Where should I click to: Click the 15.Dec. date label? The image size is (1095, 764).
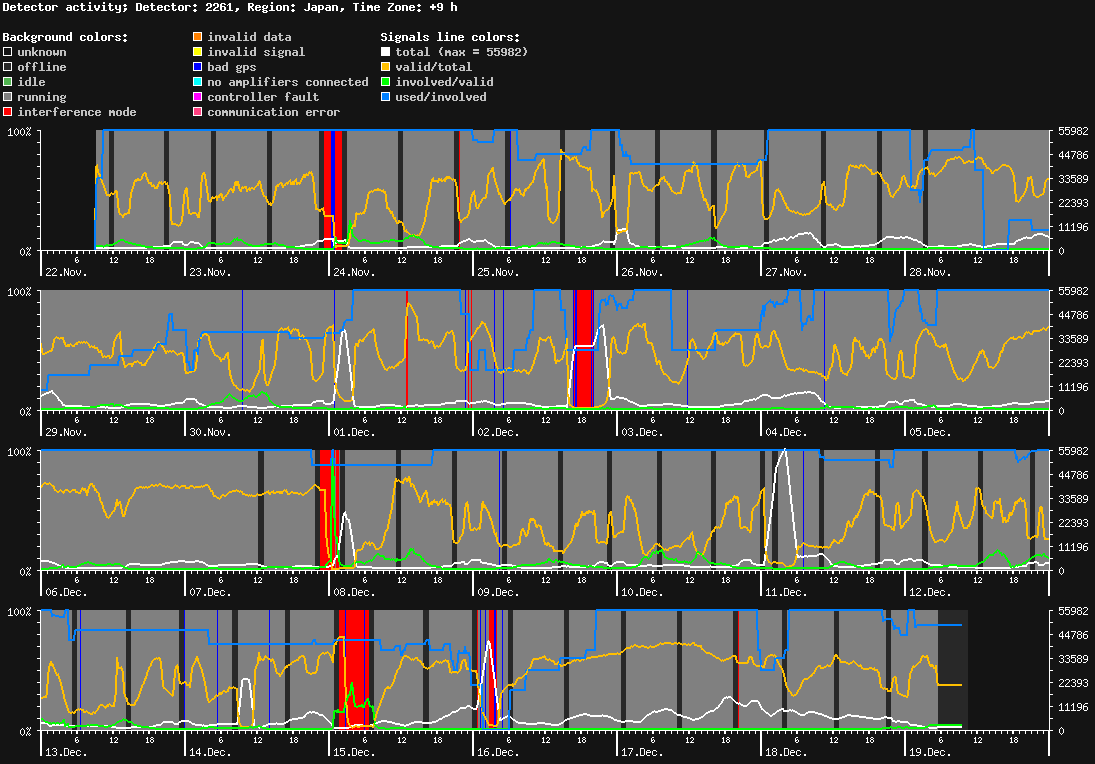(353, 752)
